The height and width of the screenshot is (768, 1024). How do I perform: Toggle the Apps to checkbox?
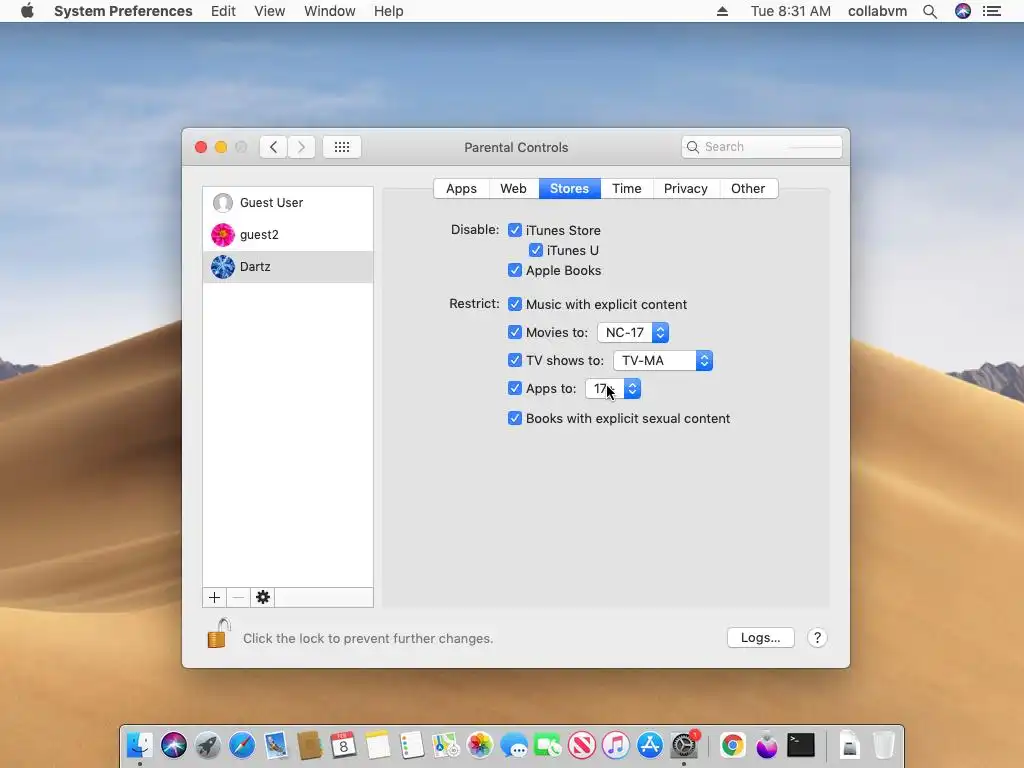point(515,389)
